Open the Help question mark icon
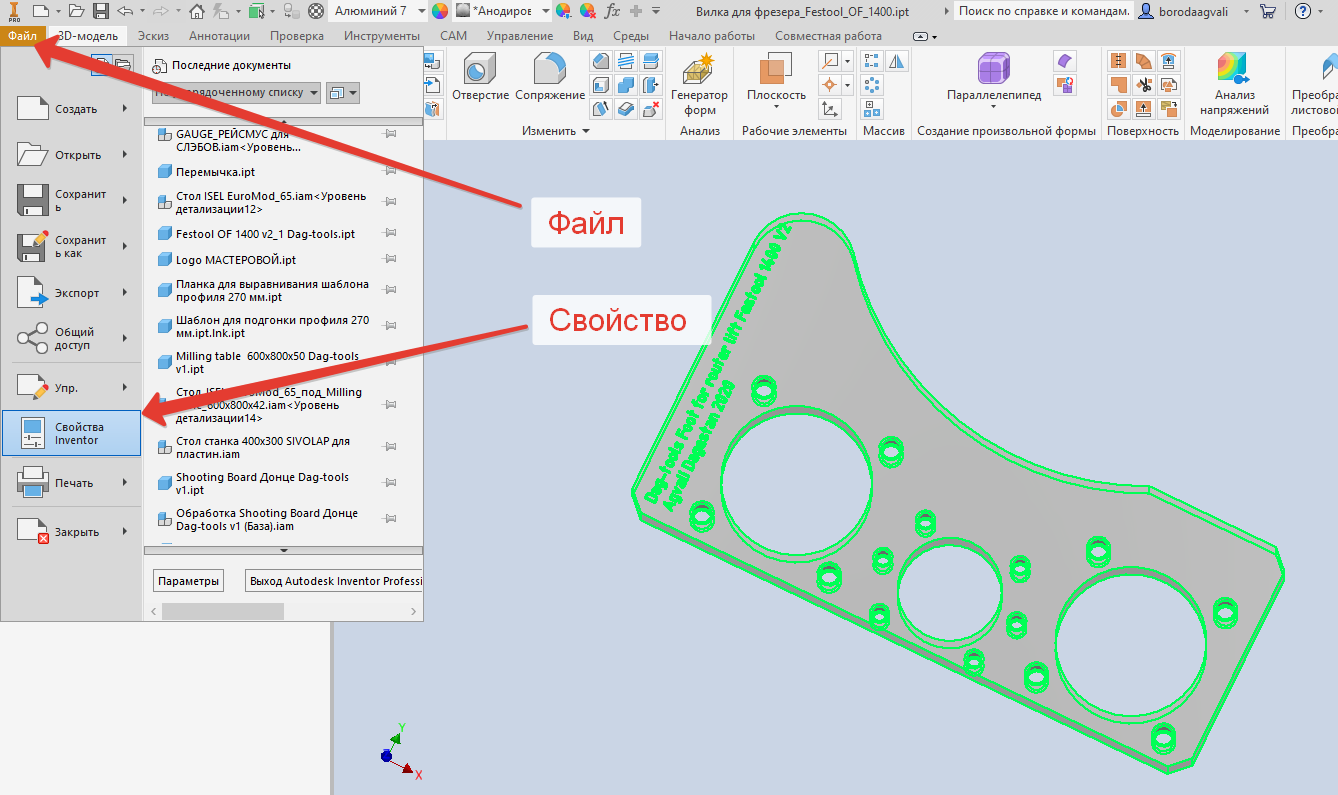Screen dimensions: 1338x795 (x=1303, y=11)
